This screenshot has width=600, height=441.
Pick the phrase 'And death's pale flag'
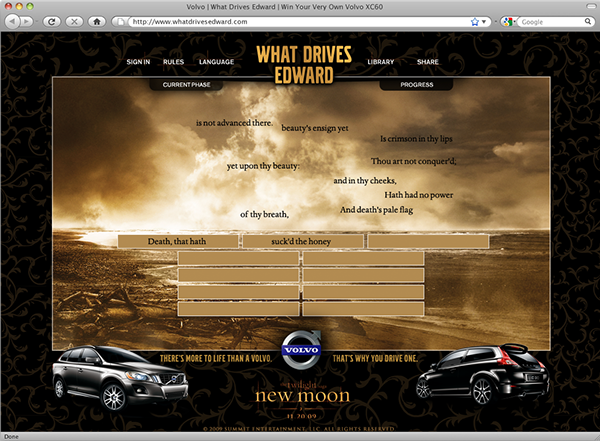point(377,210)
